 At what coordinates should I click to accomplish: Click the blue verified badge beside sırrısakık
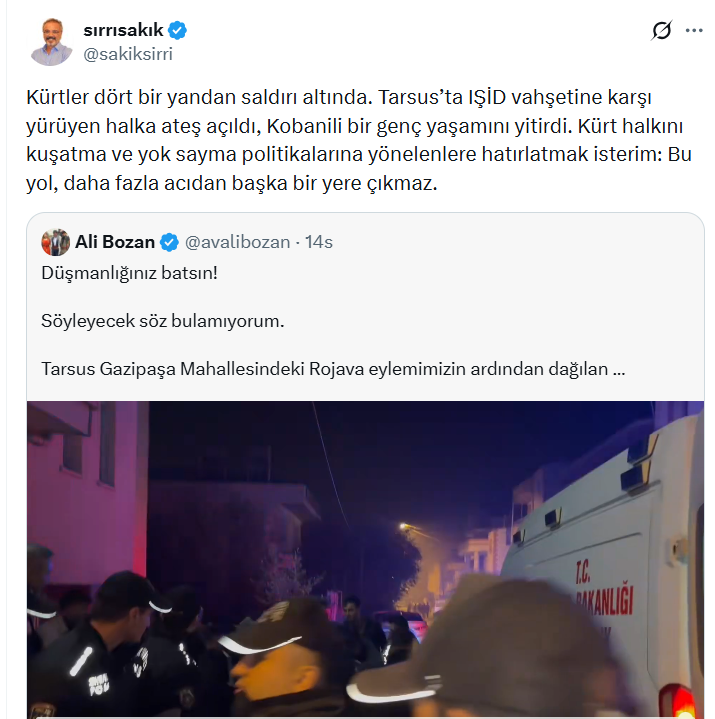[177, 30]
